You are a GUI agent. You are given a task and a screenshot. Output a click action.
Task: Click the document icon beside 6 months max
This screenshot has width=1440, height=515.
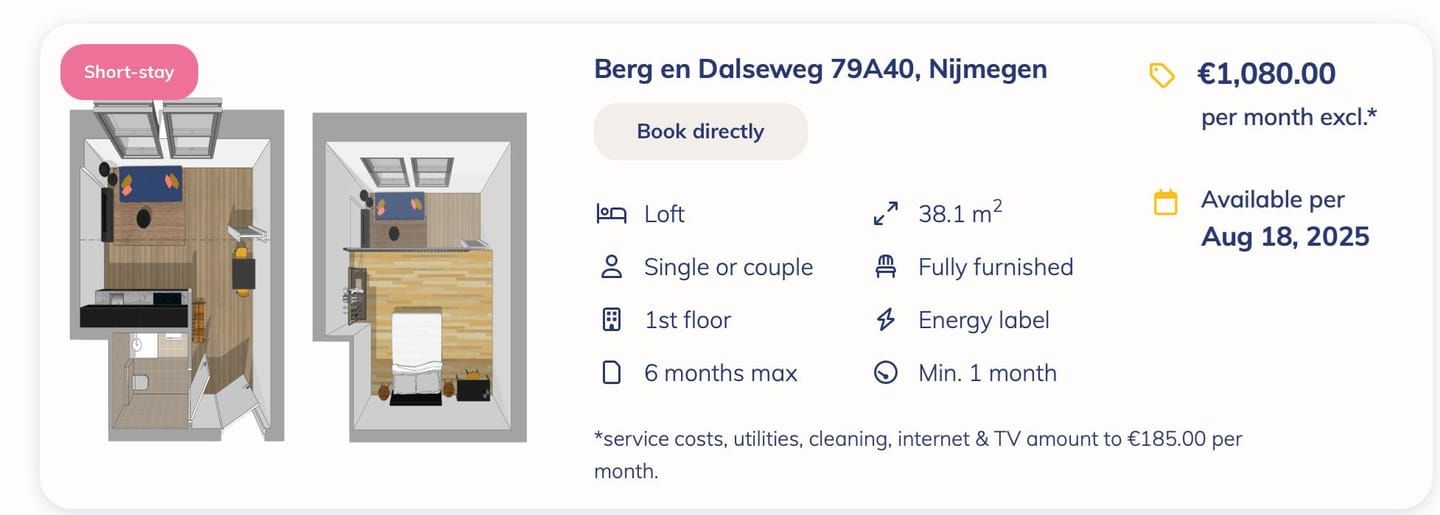tap(611, 373)
